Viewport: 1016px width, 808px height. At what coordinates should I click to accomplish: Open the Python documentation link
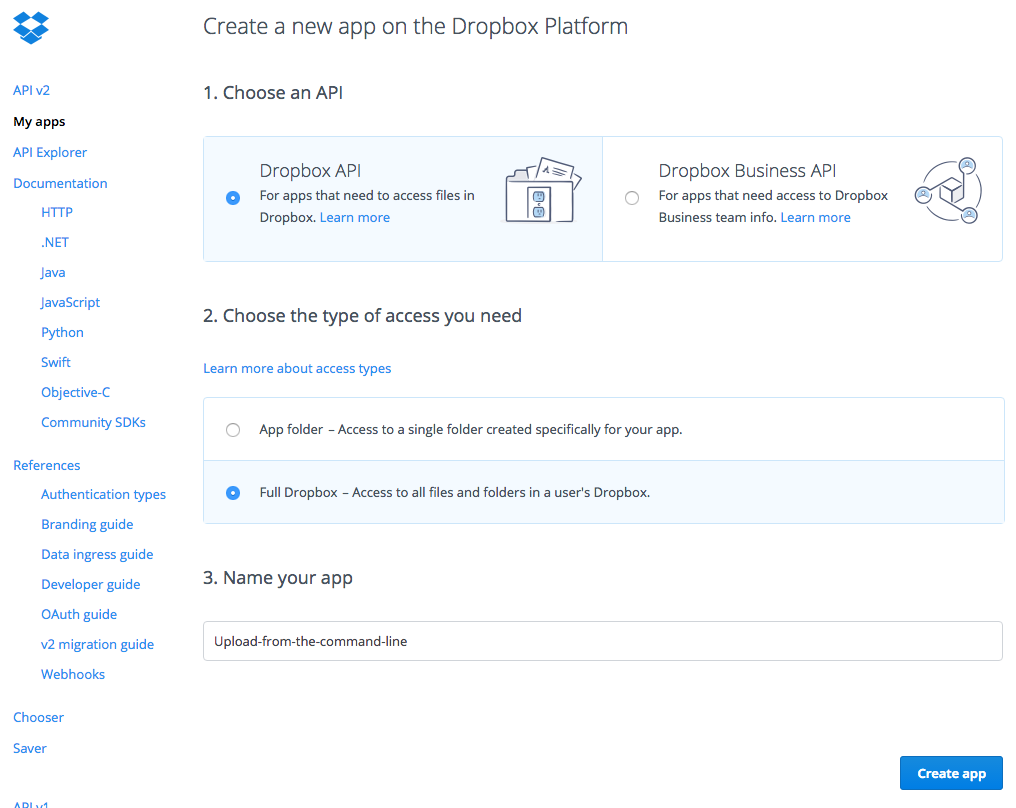click(x=62, y=333)
